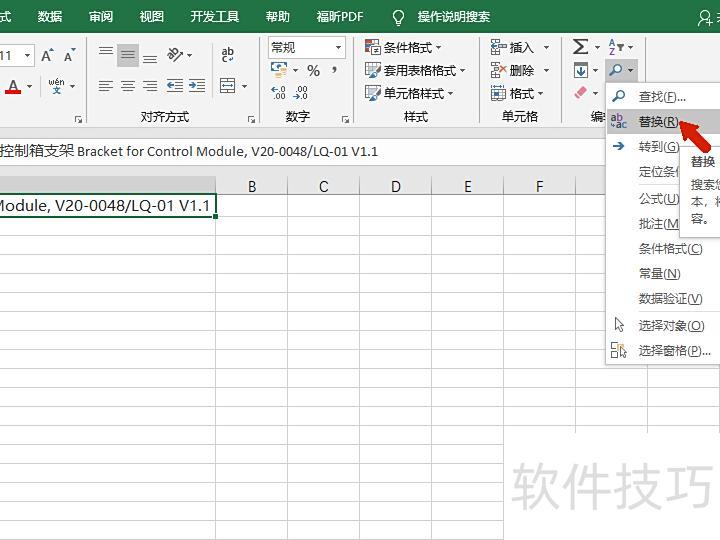Open the 常规 number format combo box
The height and width of the screenshot is (540, 720).
click(x=306, y=47)
